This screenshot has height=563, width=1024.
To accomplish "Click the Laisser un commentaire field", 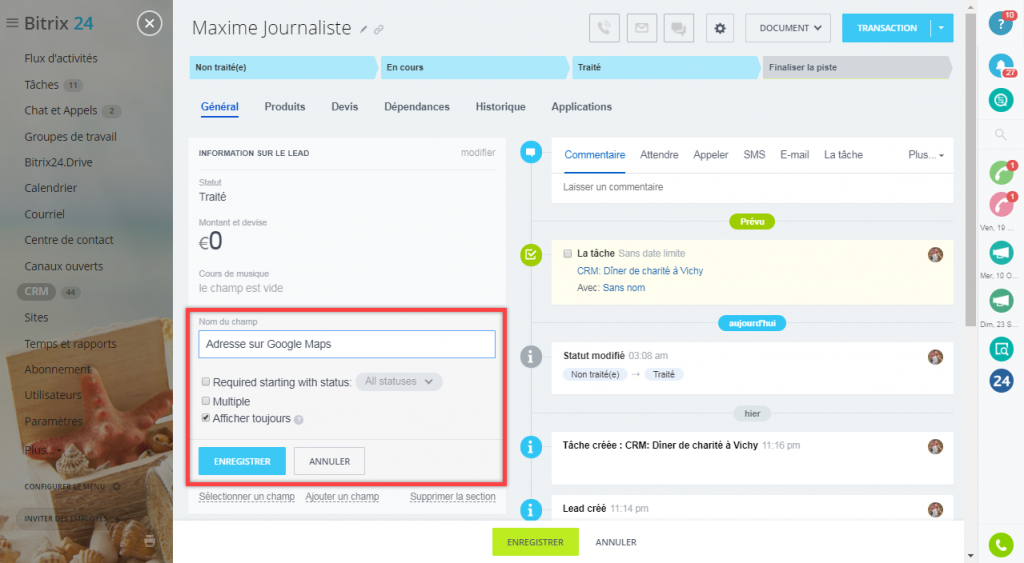I will tap(752, 187).
